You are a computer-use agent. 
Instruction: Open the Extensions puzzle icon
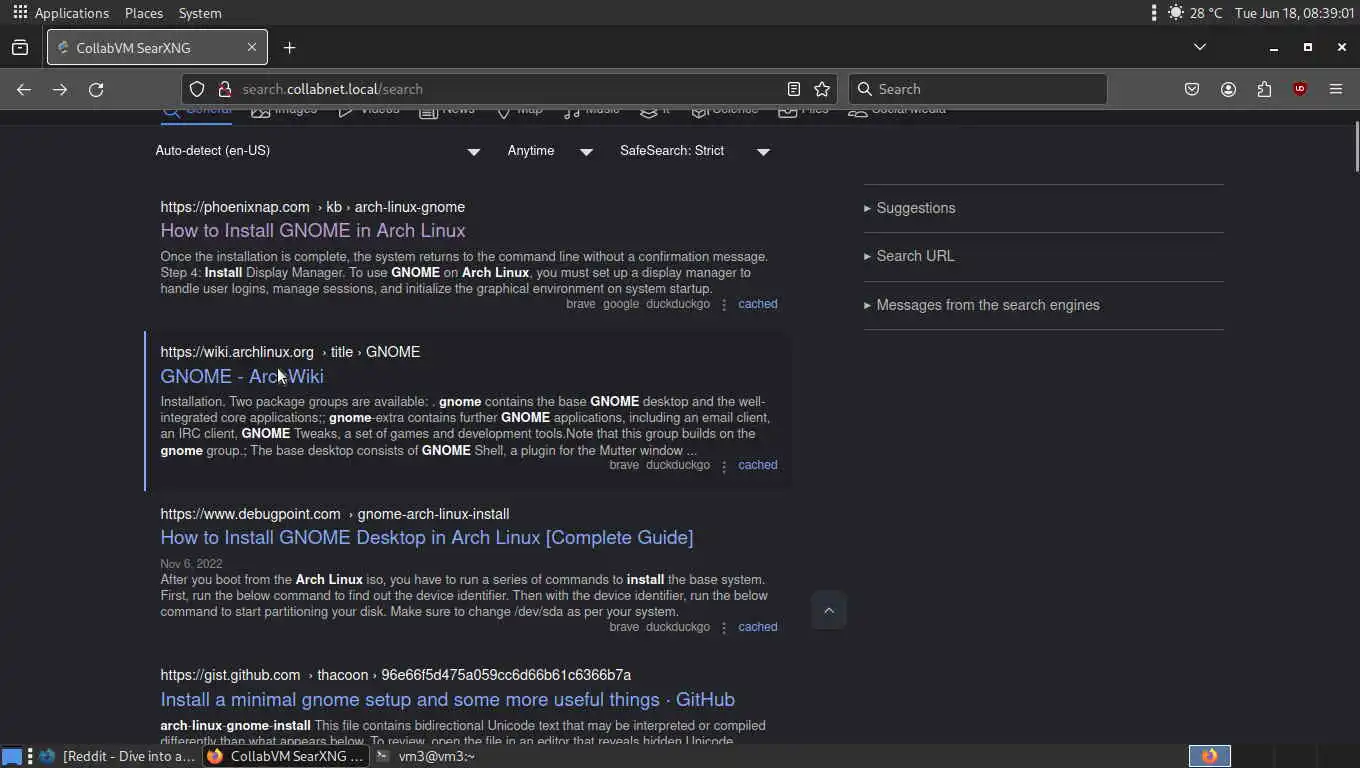pos(1264,89)
